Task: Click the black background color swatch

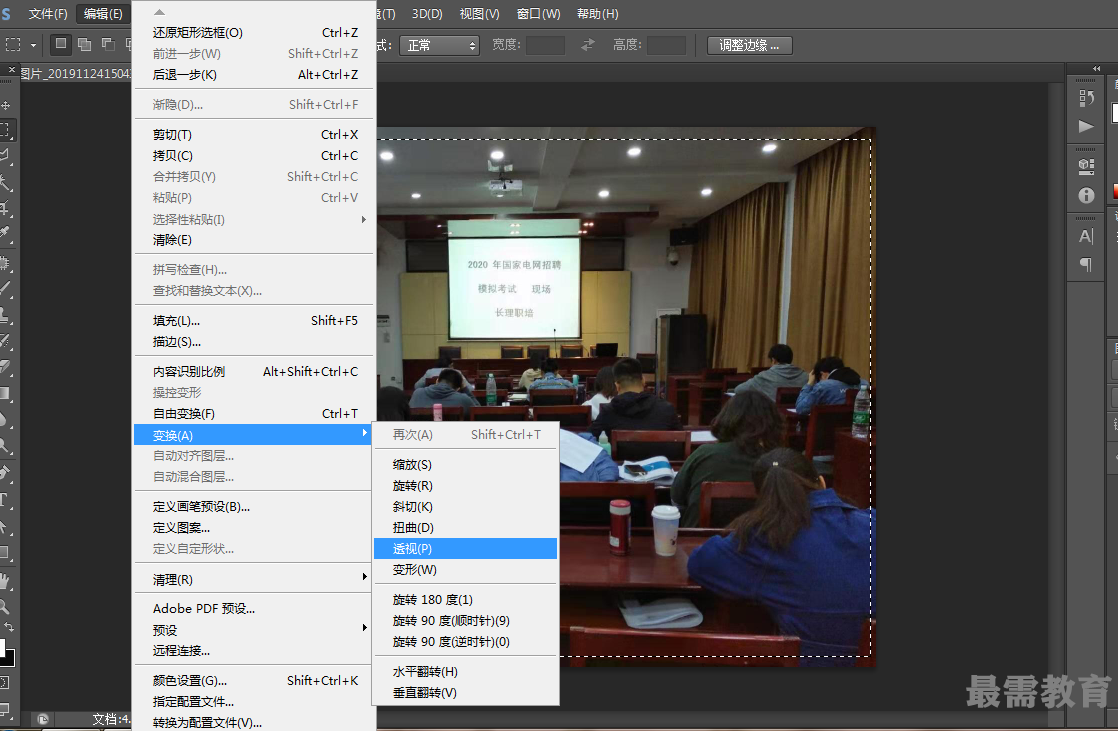Action: tap(9, 658)
